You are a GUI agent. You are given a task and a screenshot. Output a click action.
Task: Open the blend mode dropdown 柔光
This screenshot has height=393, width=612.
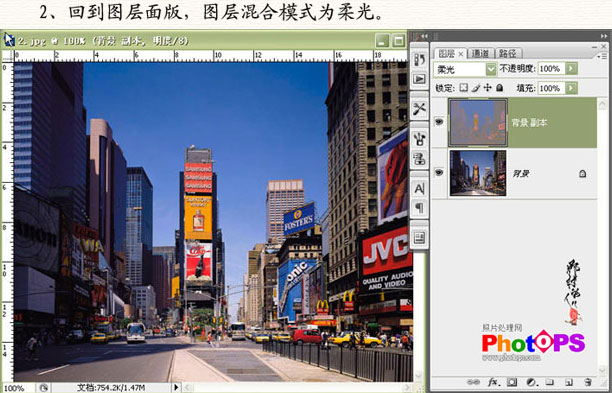point(465,69)
